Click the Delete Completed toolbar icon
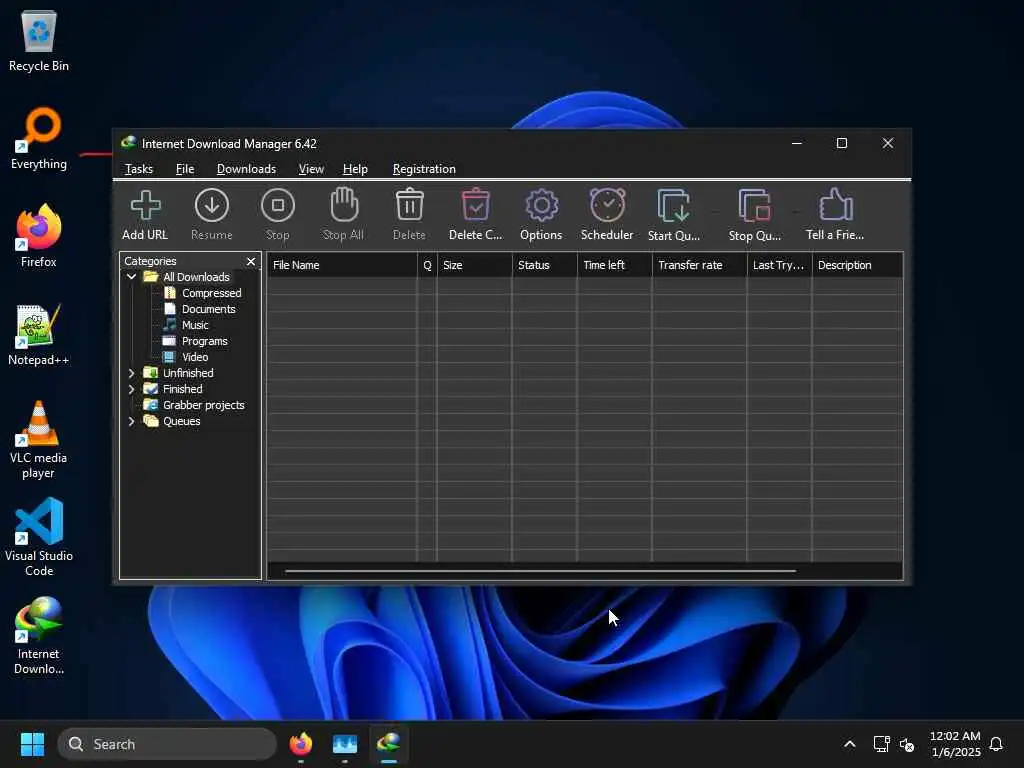Image resolution: width=1024 pixels, height=768 pixels. pos(475,205)
